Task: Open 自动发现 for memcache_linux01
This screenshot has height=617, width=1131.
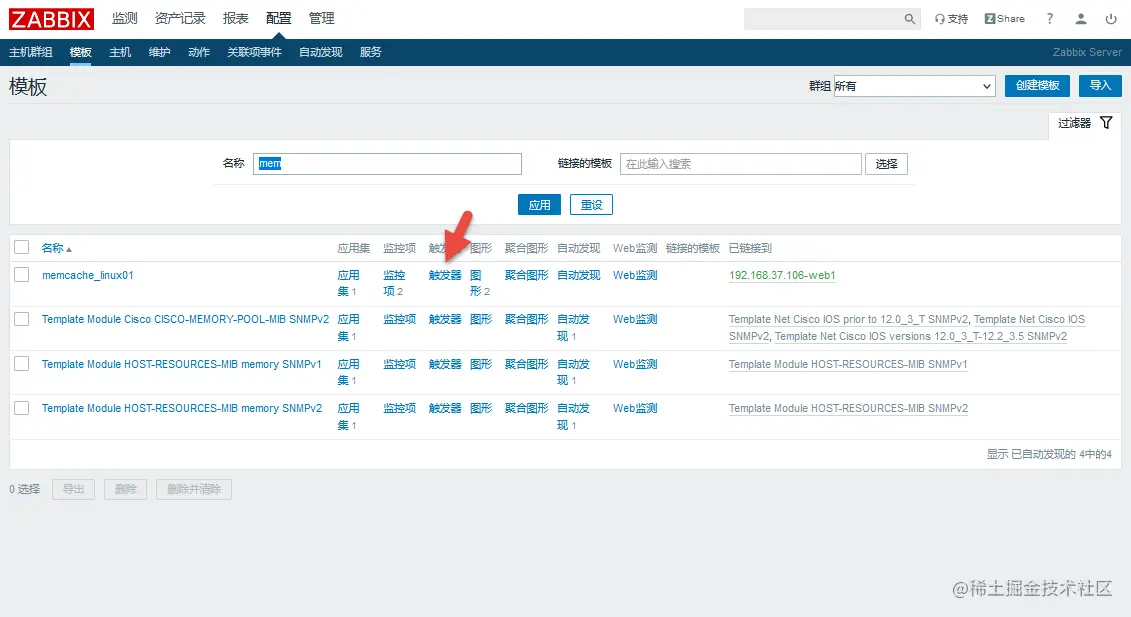Action: [x=578, y=275]
